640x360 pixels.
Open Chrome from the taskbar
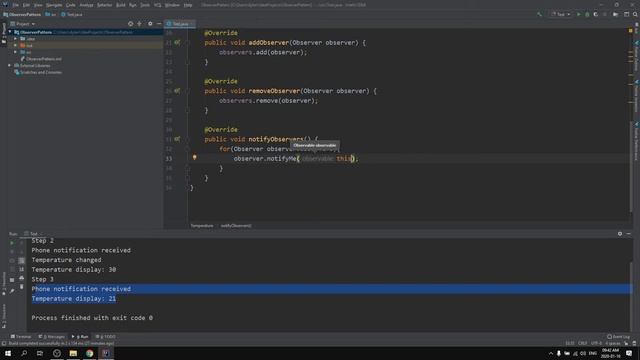[89, 353]
